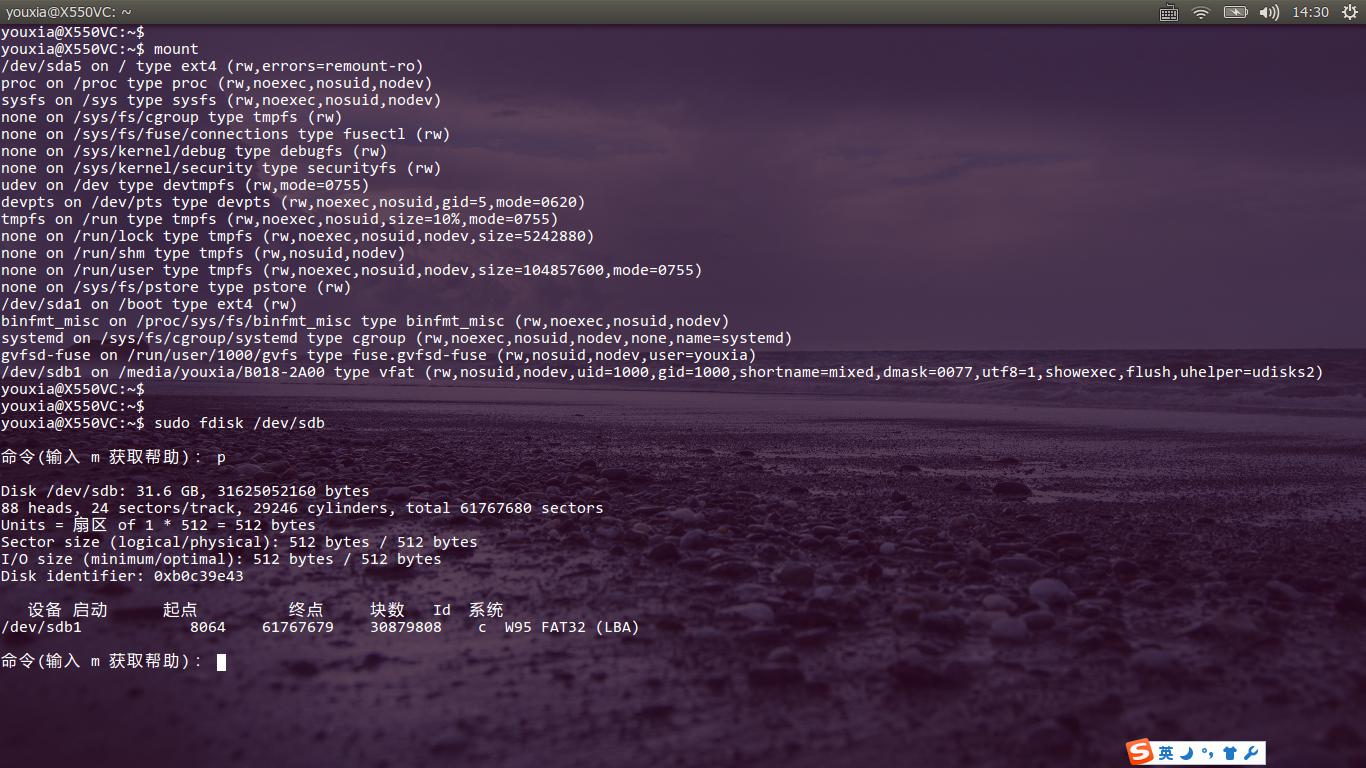Click the 'sudo fdisk /dev/sdb' command text
The width and height of the screenshot is (1366, 768).
(x=239, y=423)
